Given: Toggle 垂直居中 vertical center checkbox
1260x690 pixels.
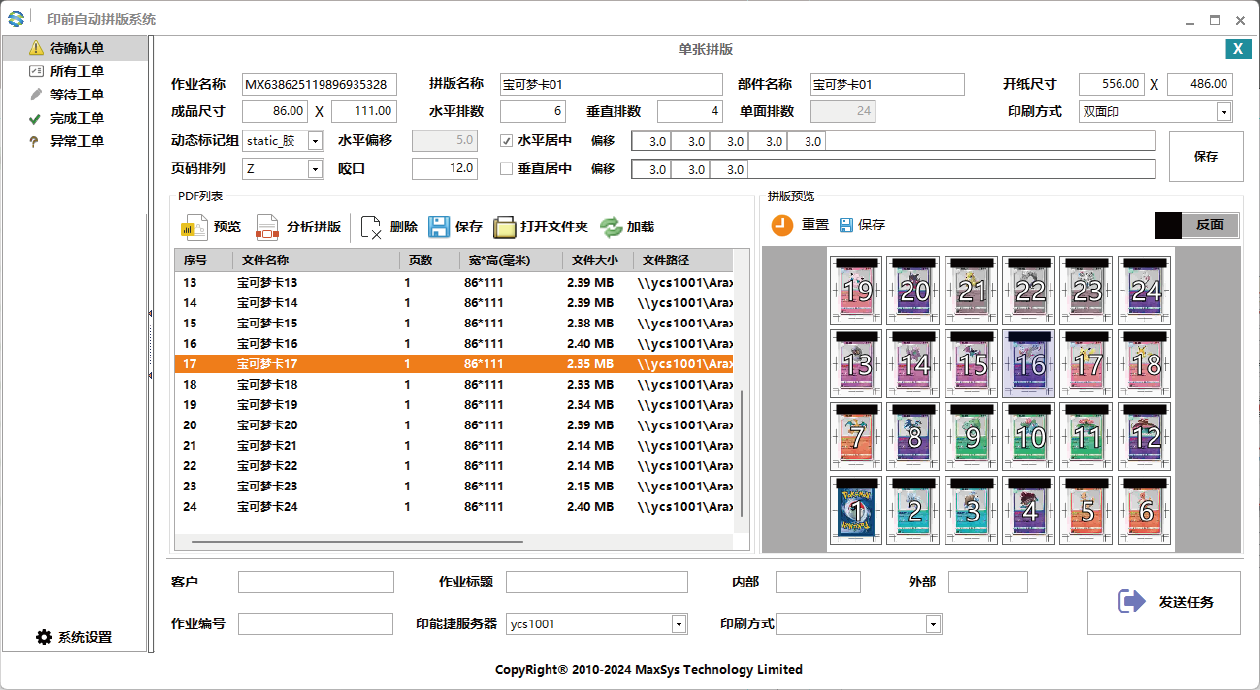Looking at the screenshot, I should tap(507, 169).
